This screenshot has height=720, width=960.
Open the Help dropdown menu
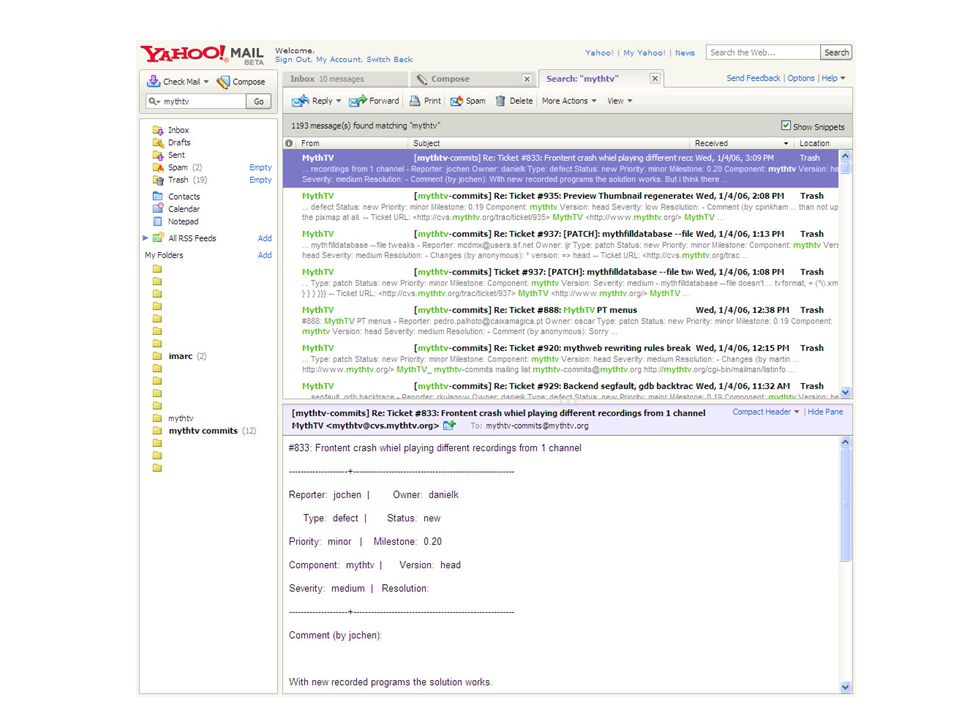[833, 78]
